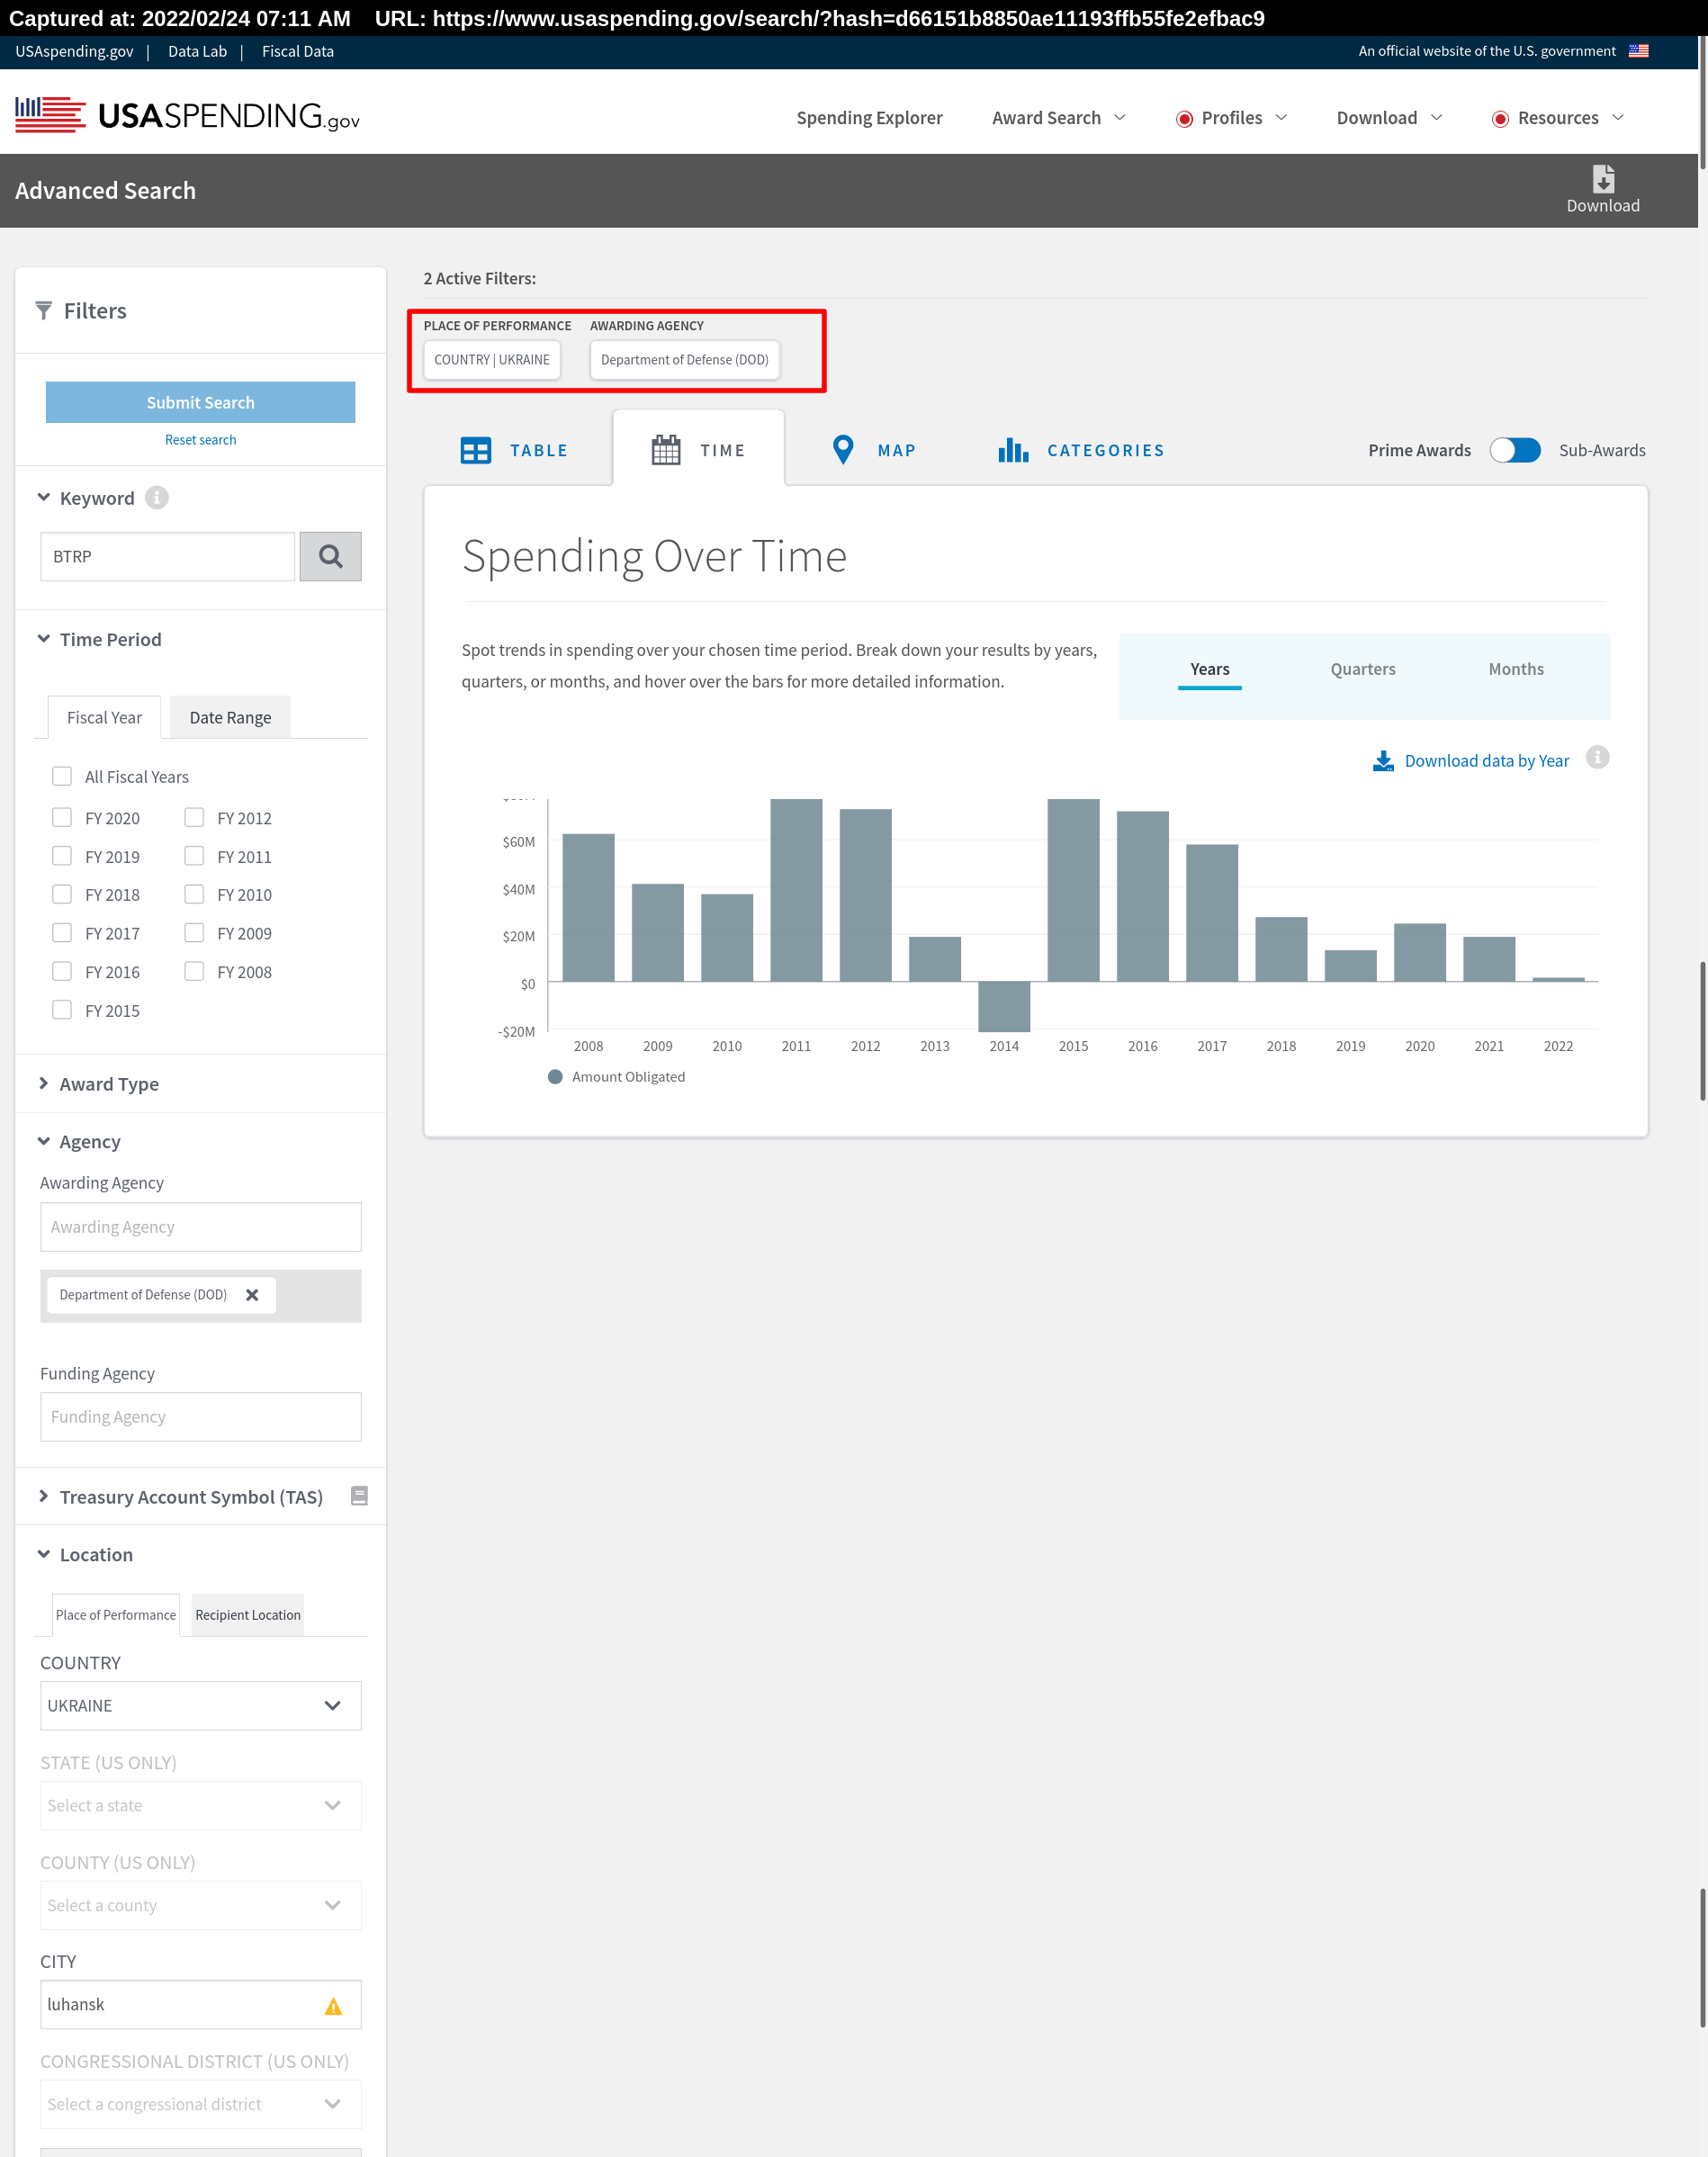Switch to Recipient Location tab
This screenshot has width=1708, height=2157.
tap(248, 1615)
